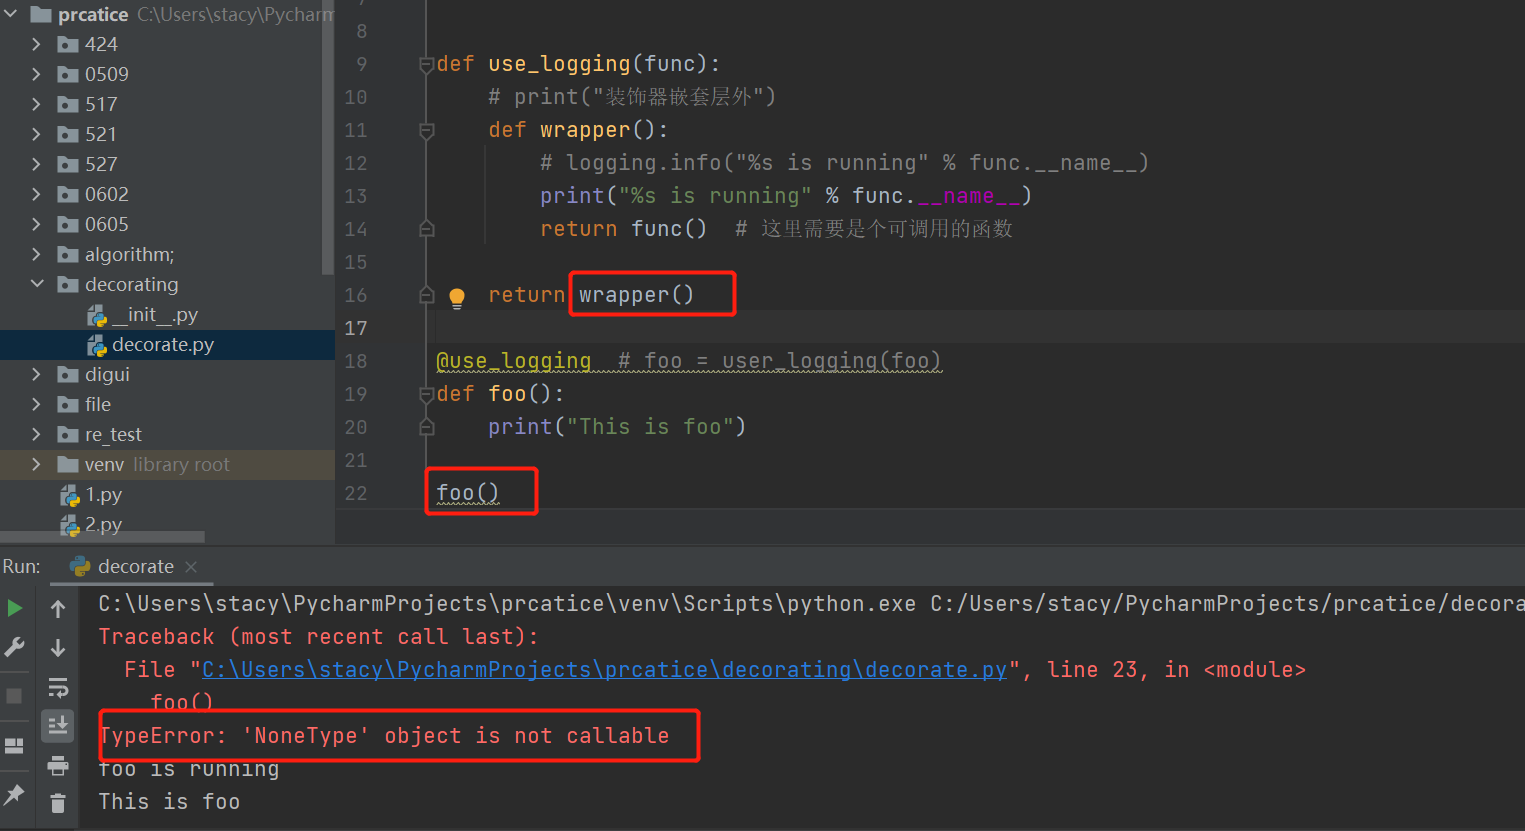Viewport: 1525px width, 831px height.
Task: Click the yellow lightbulb intention icon
Action: click(x=457, y=297)
